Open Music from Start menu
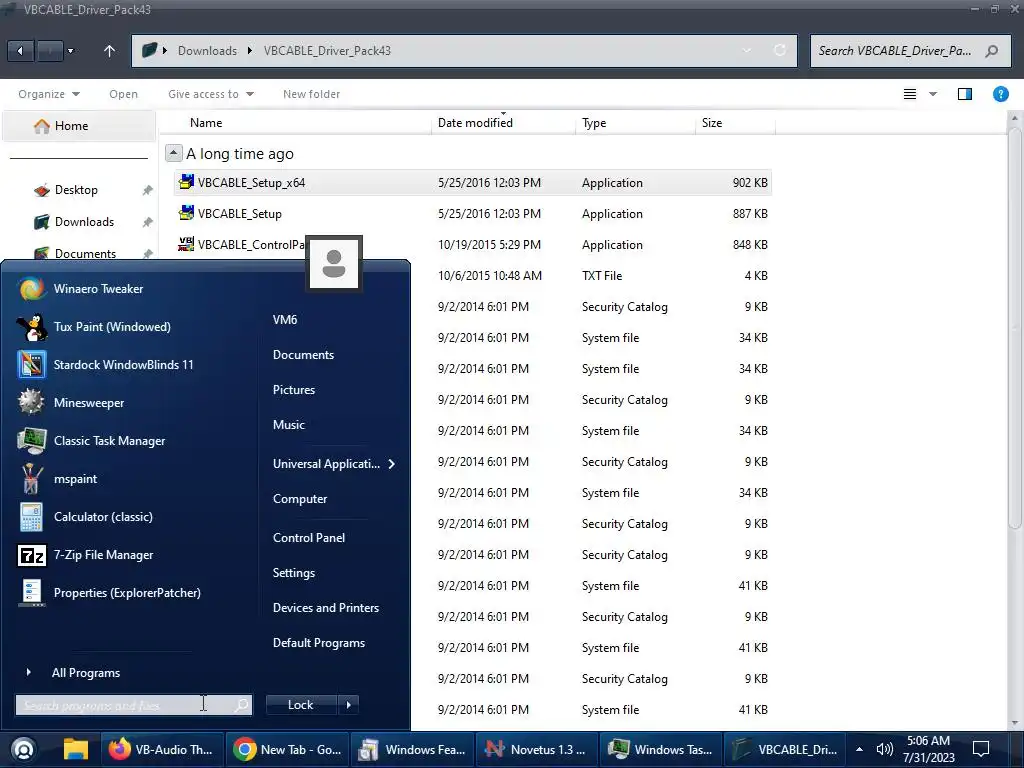Image resolution: width=1024 pixels, height=768 pixels. pos(289,424)
